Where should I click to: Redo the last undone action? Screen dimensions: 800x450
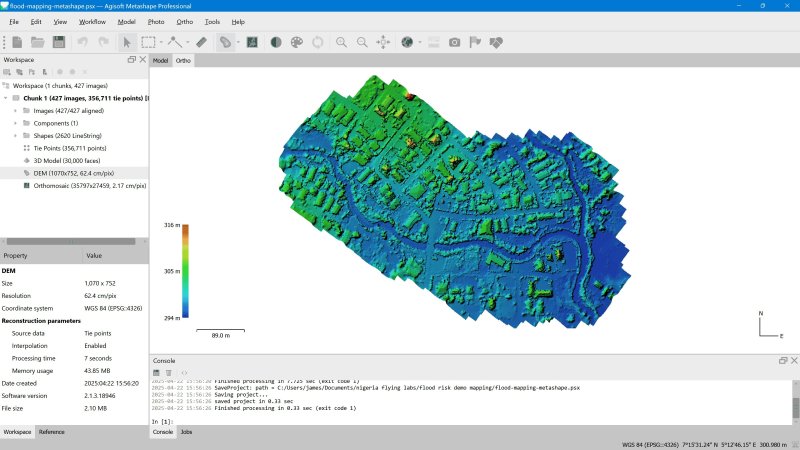click(x=104, y=42)
